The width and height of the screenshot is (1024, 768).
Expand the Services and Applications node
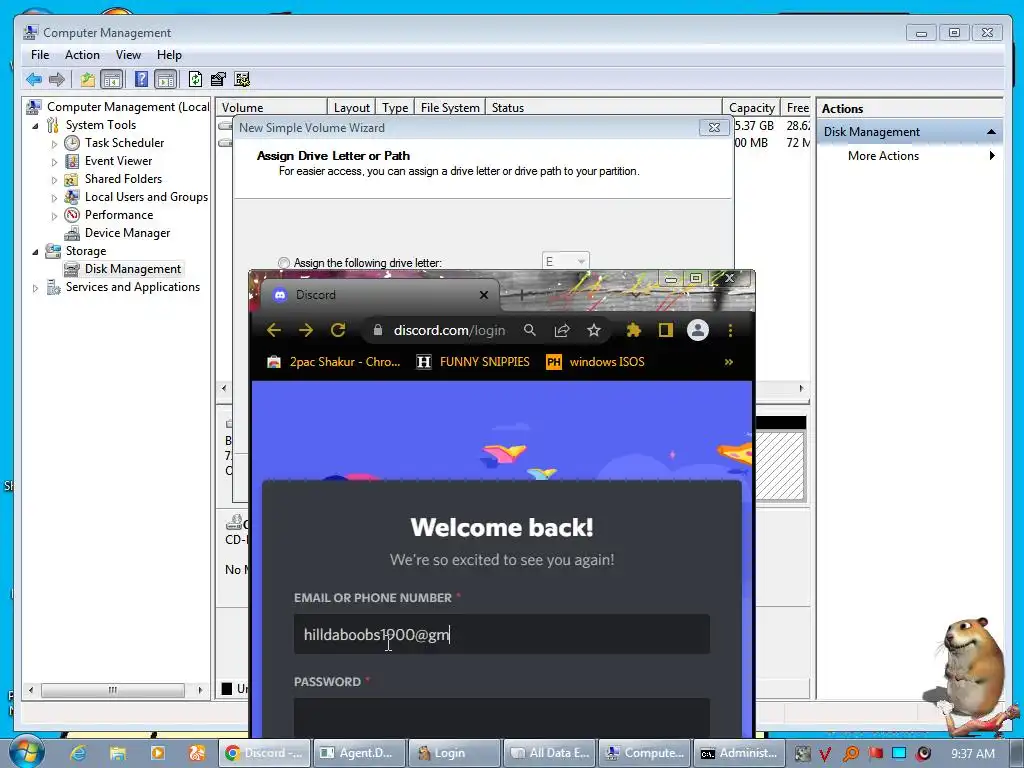pos(35,287)
